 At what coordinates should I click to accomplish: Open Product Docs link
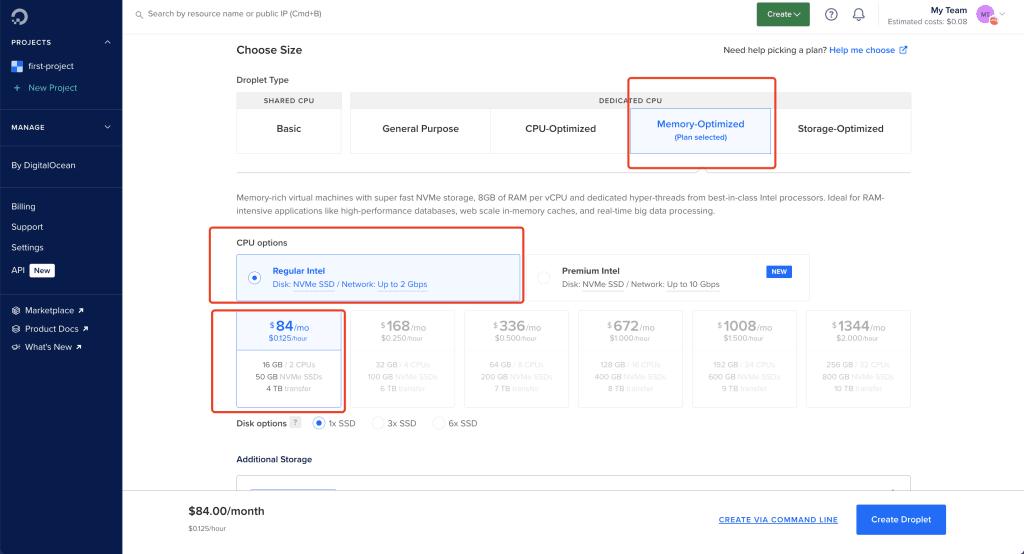coord(52,329)
